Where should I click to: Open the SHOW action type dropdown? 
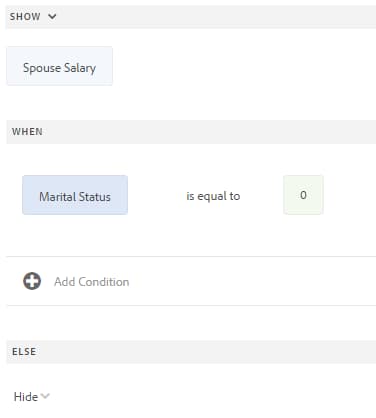tap(33, 16)
